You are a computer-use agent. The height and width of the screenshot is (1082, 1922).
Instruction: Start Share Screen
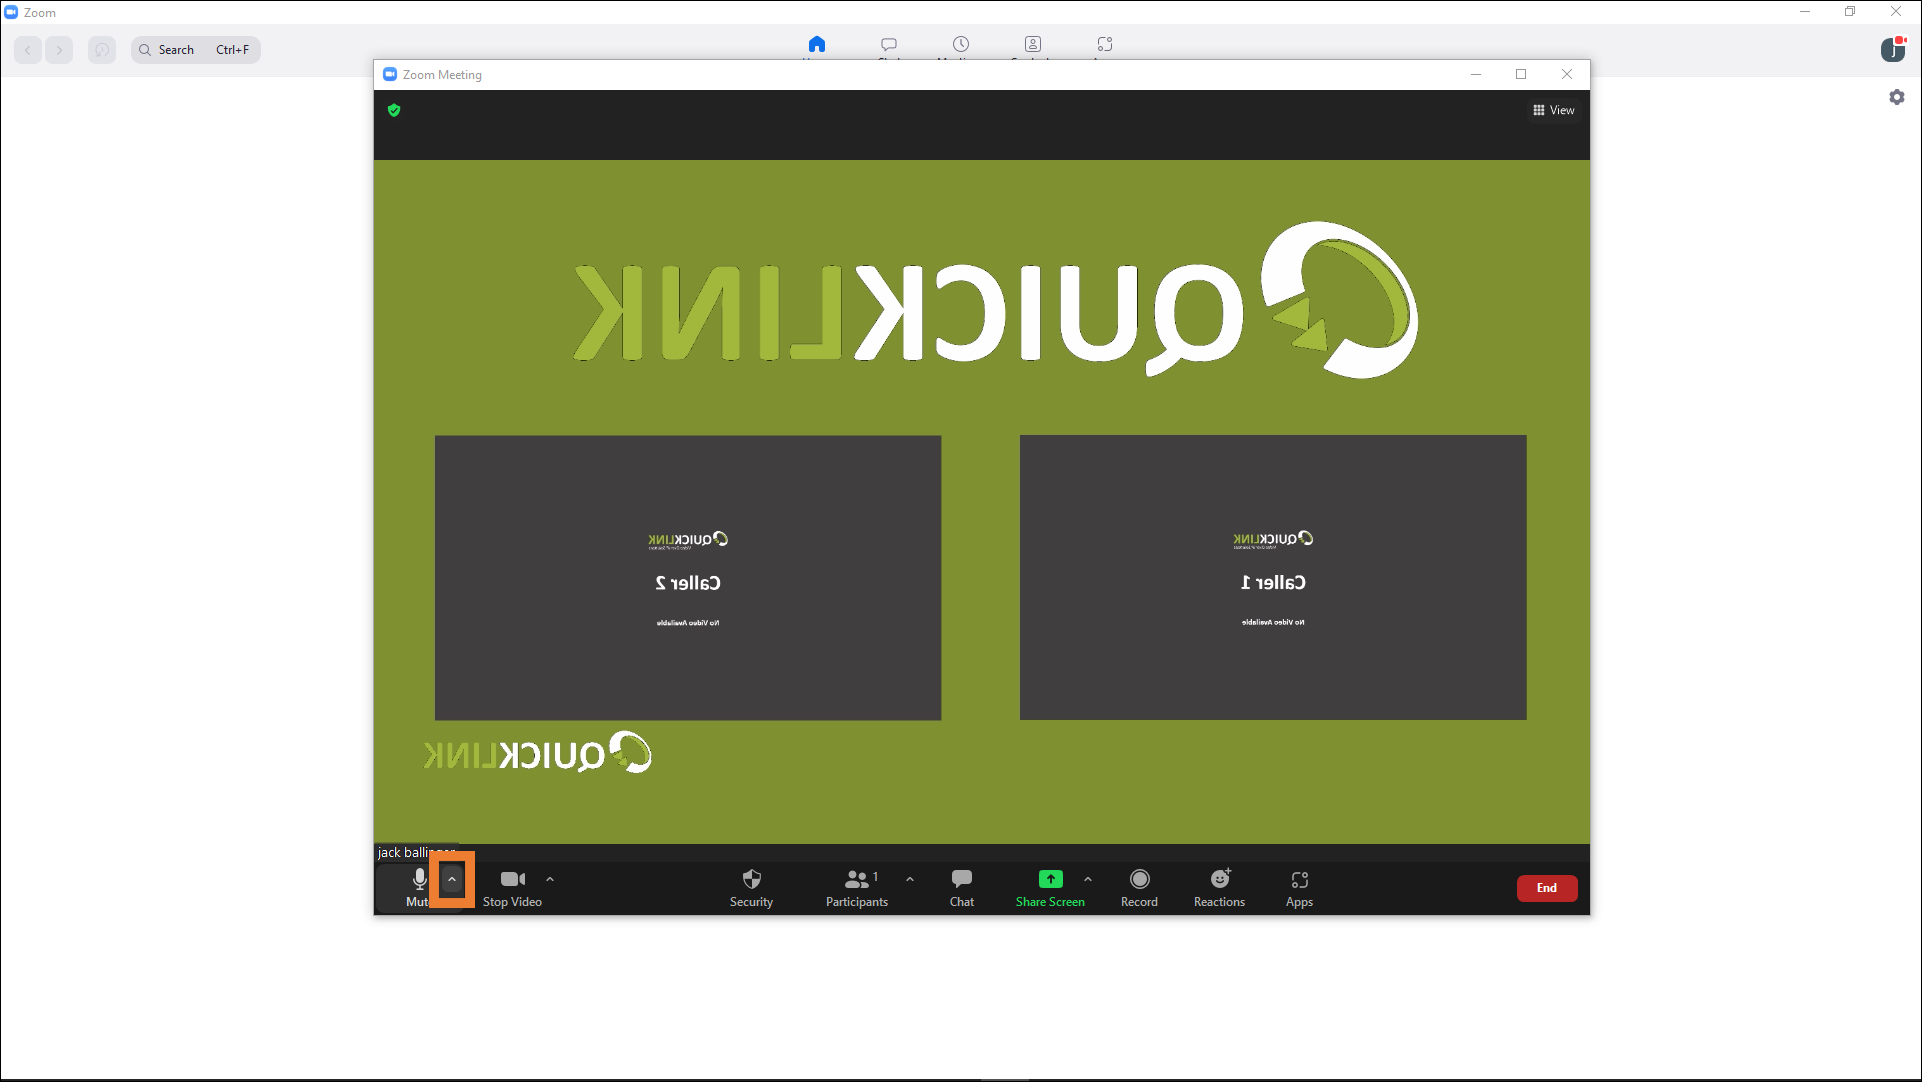tap(1050, 887)
